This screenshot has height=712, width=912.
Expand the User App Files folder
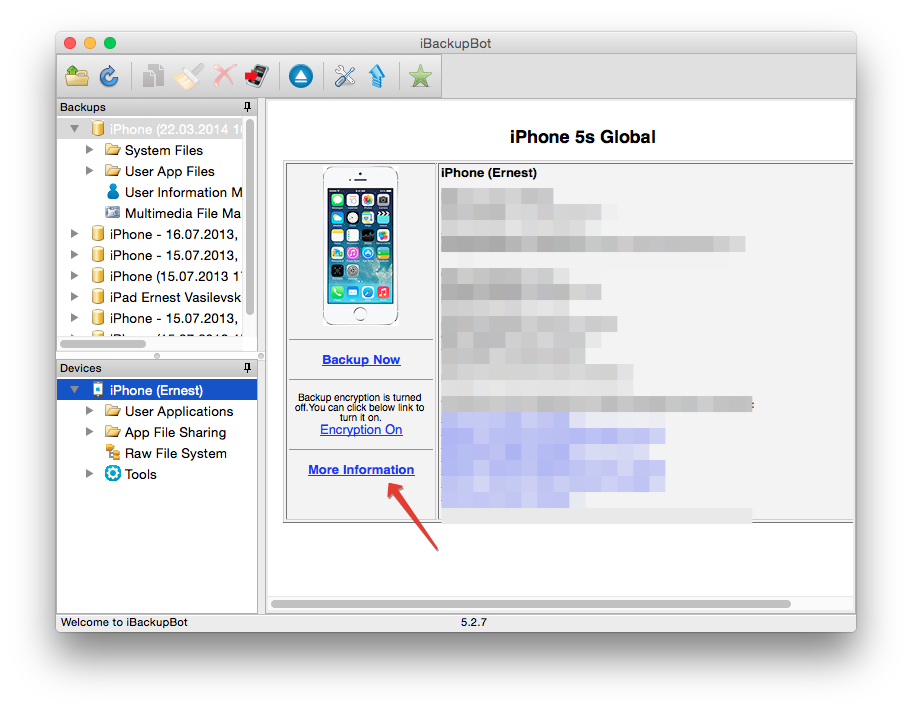coord(90,171)
